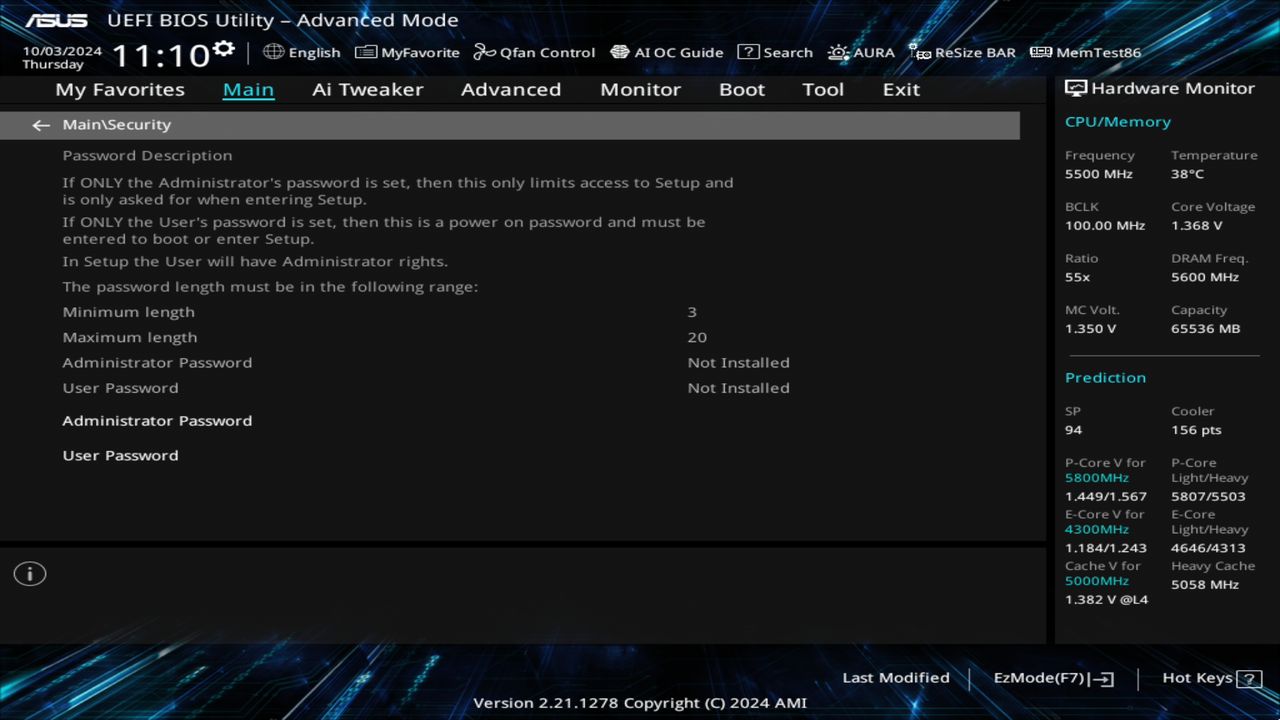Click the back arrow on Main\Security breadcrumb
This screenshot has width=1280, height=720.
pyautogui.click(x=40, y=124)
